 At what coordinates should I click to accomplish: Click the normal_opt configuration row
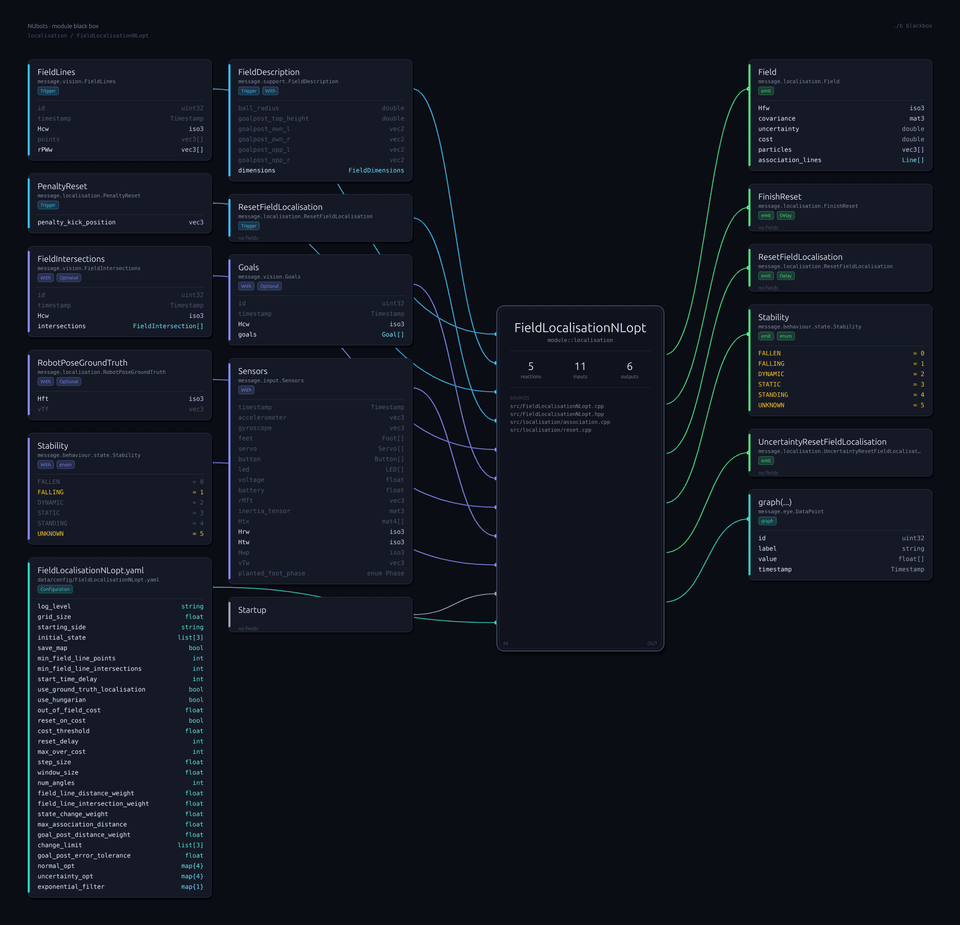120,866
